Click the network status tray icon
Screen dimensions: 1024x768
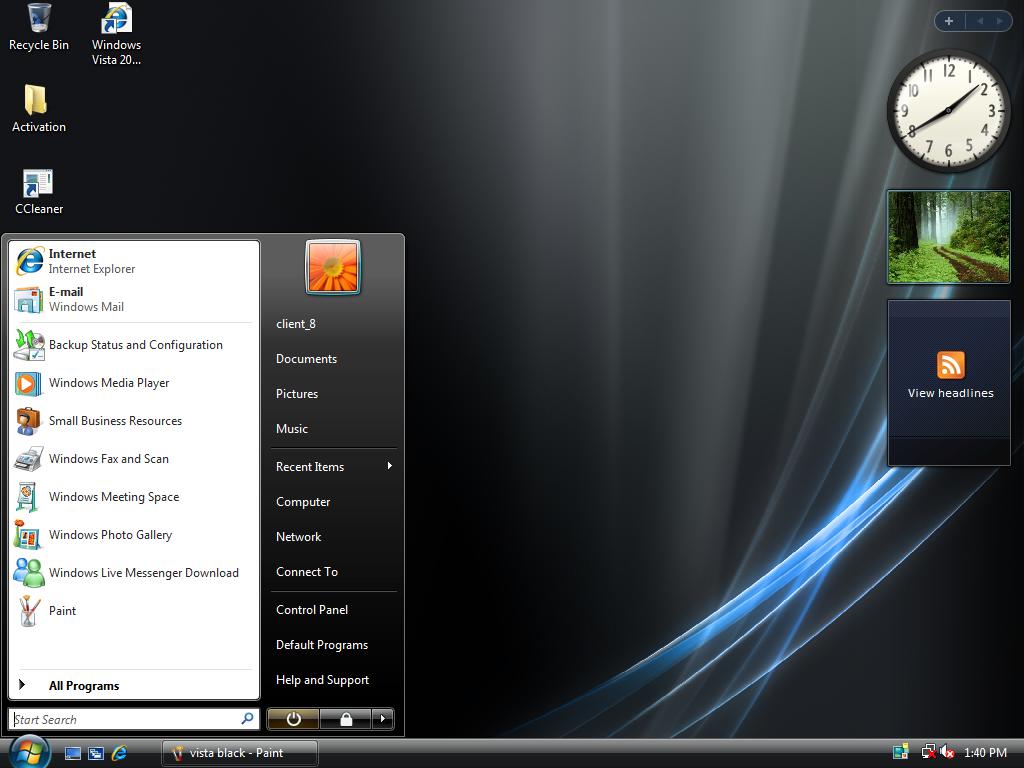pos(928,752)
